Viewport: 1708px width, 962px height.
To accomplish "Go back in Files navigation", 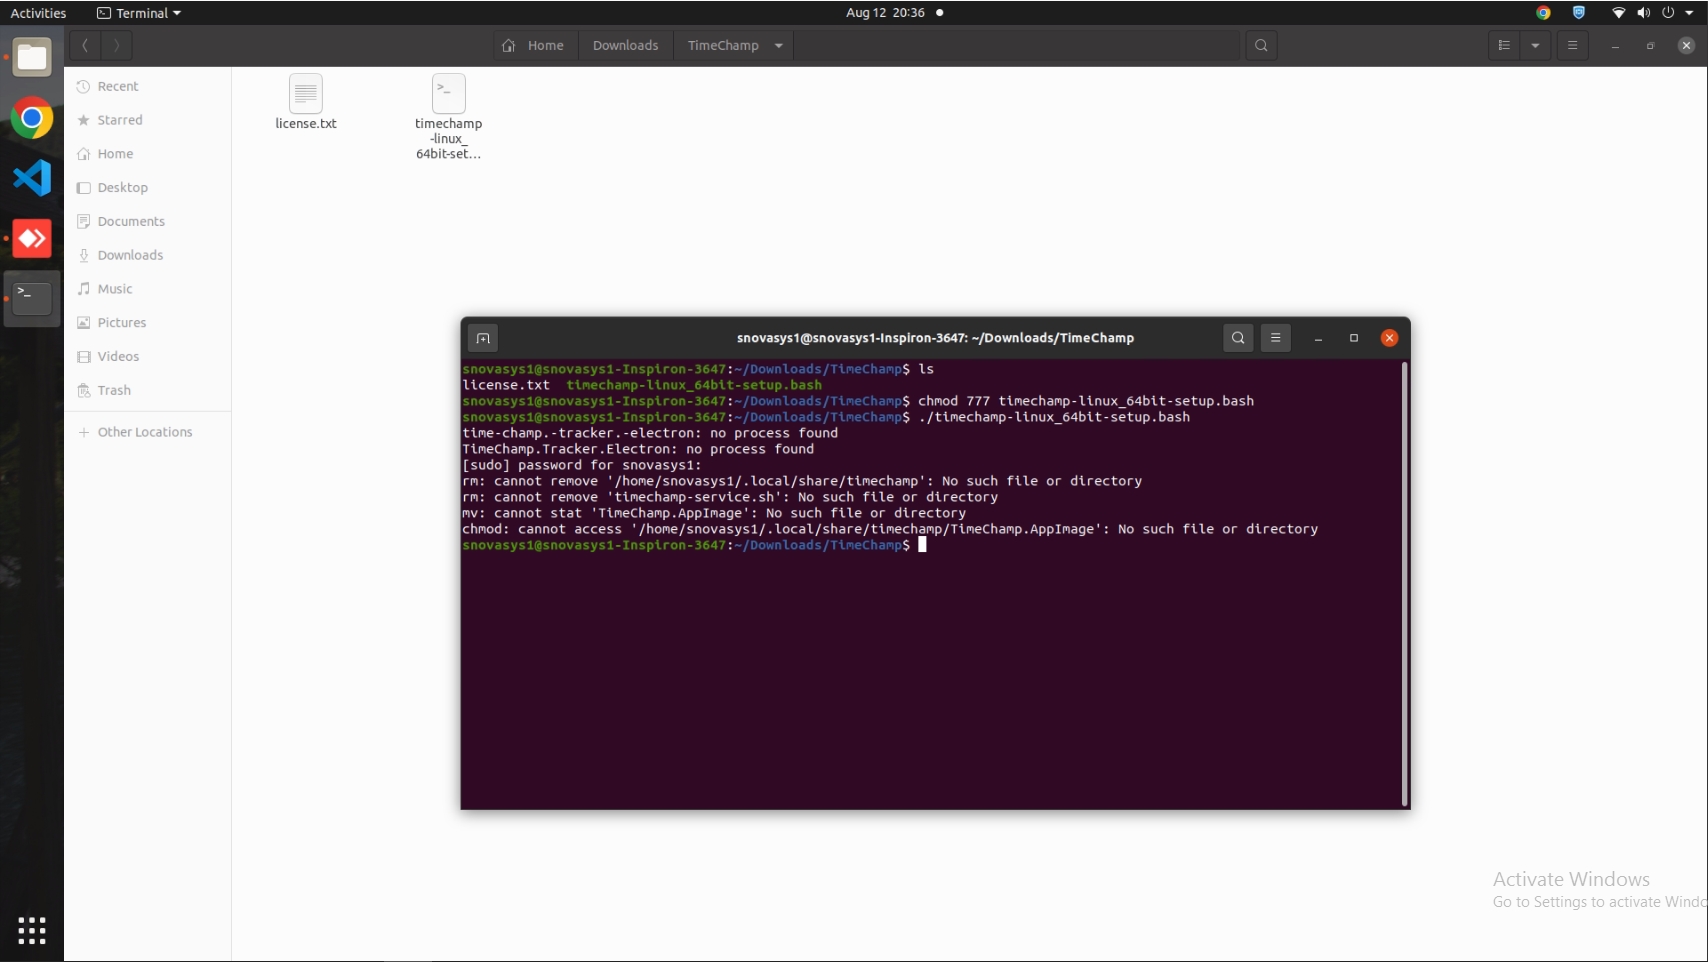I will coord(85,45).
